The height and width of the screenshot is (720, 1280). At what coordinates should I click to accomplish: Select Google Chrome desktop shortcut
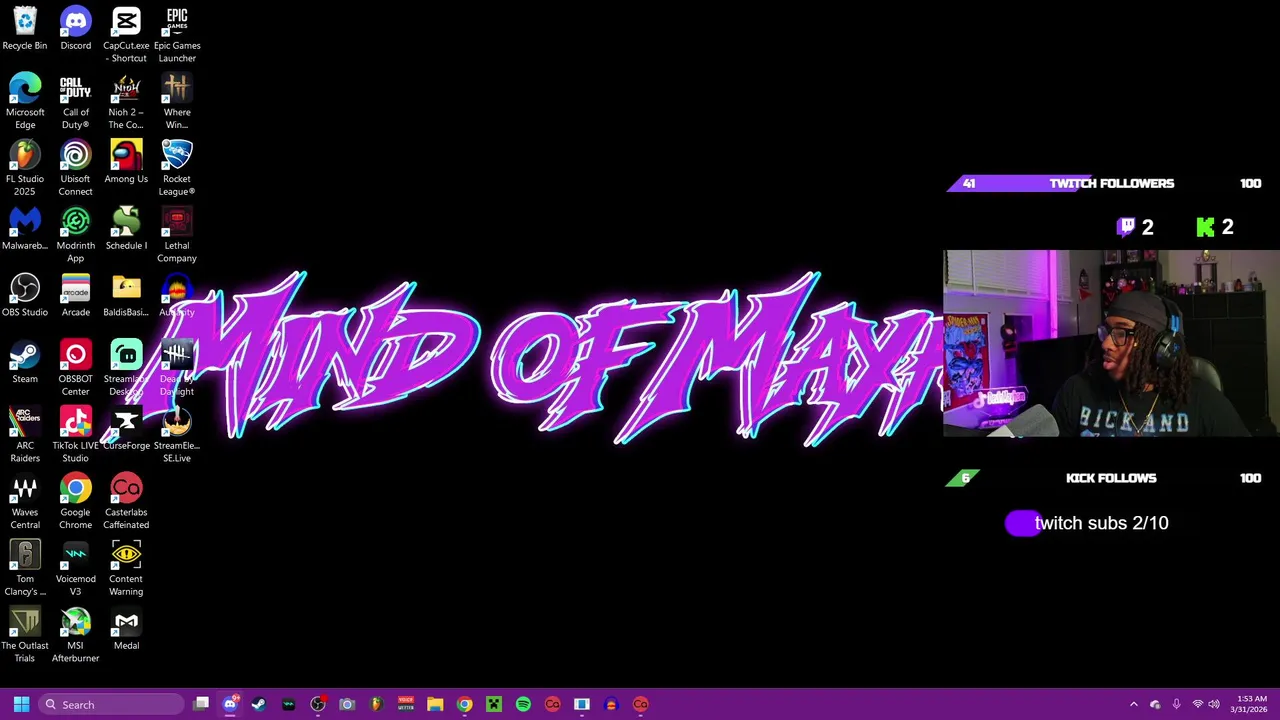click(x=75, y=502)
